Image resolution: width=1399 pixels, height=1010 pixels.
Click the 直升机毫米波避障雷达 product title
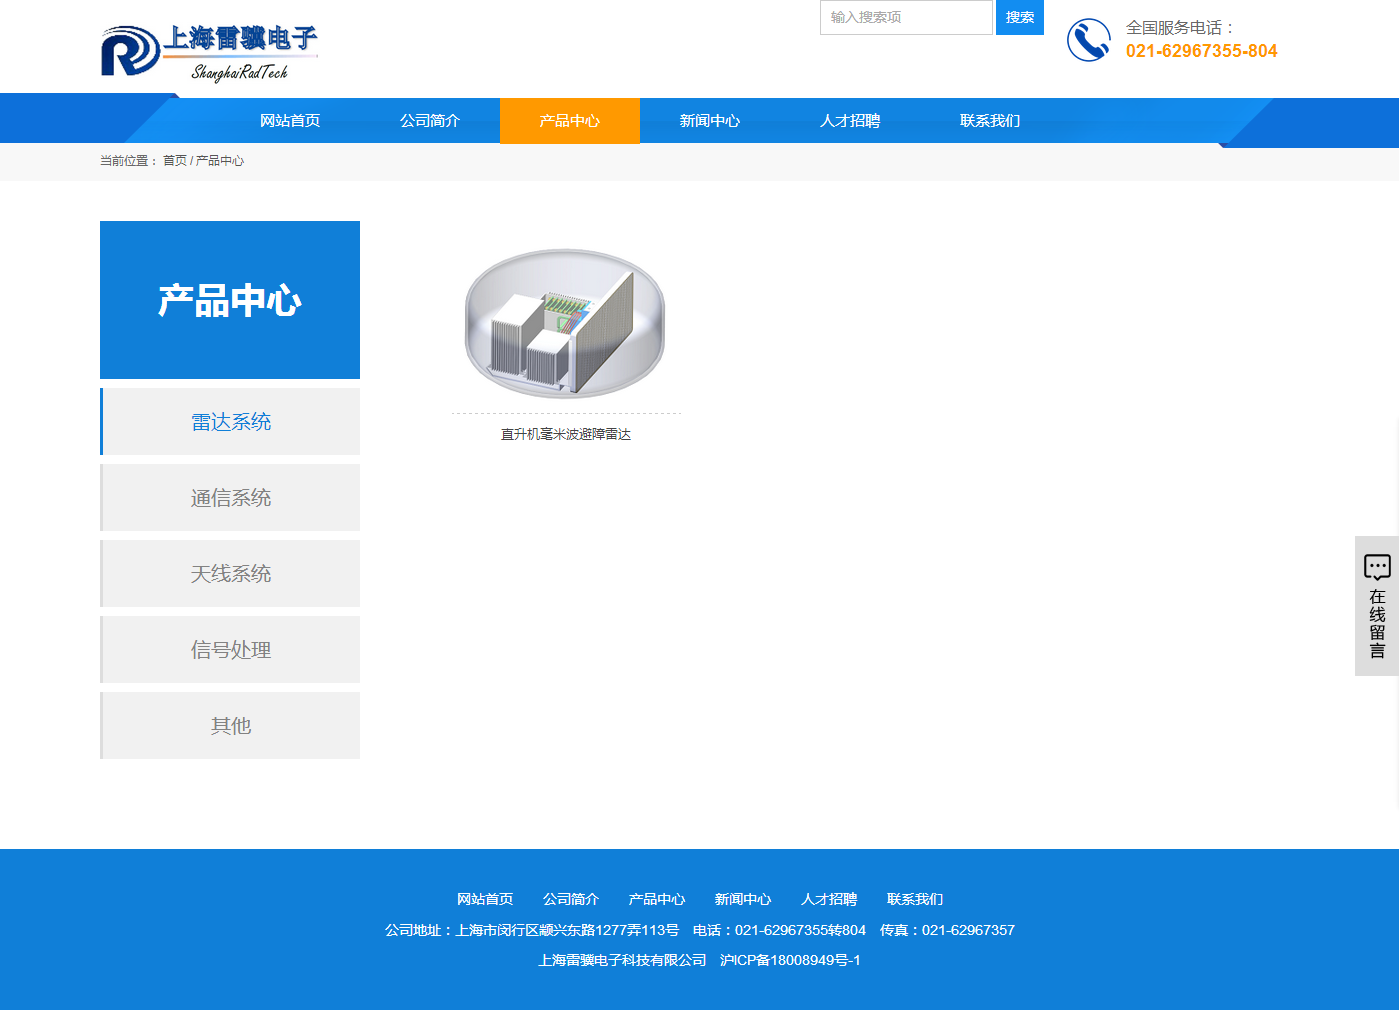(x=566, y=434)
